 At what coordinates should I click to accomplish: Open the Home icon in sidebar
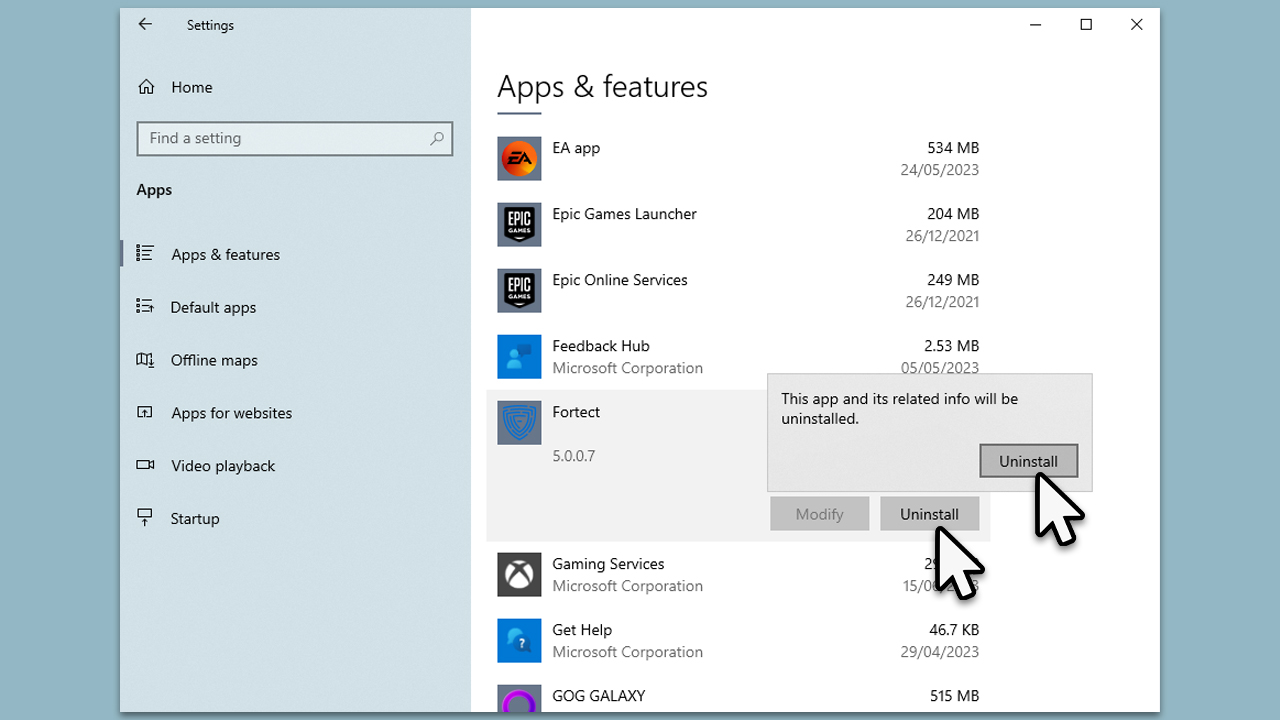pyautogui.click(x=146, y=87)
